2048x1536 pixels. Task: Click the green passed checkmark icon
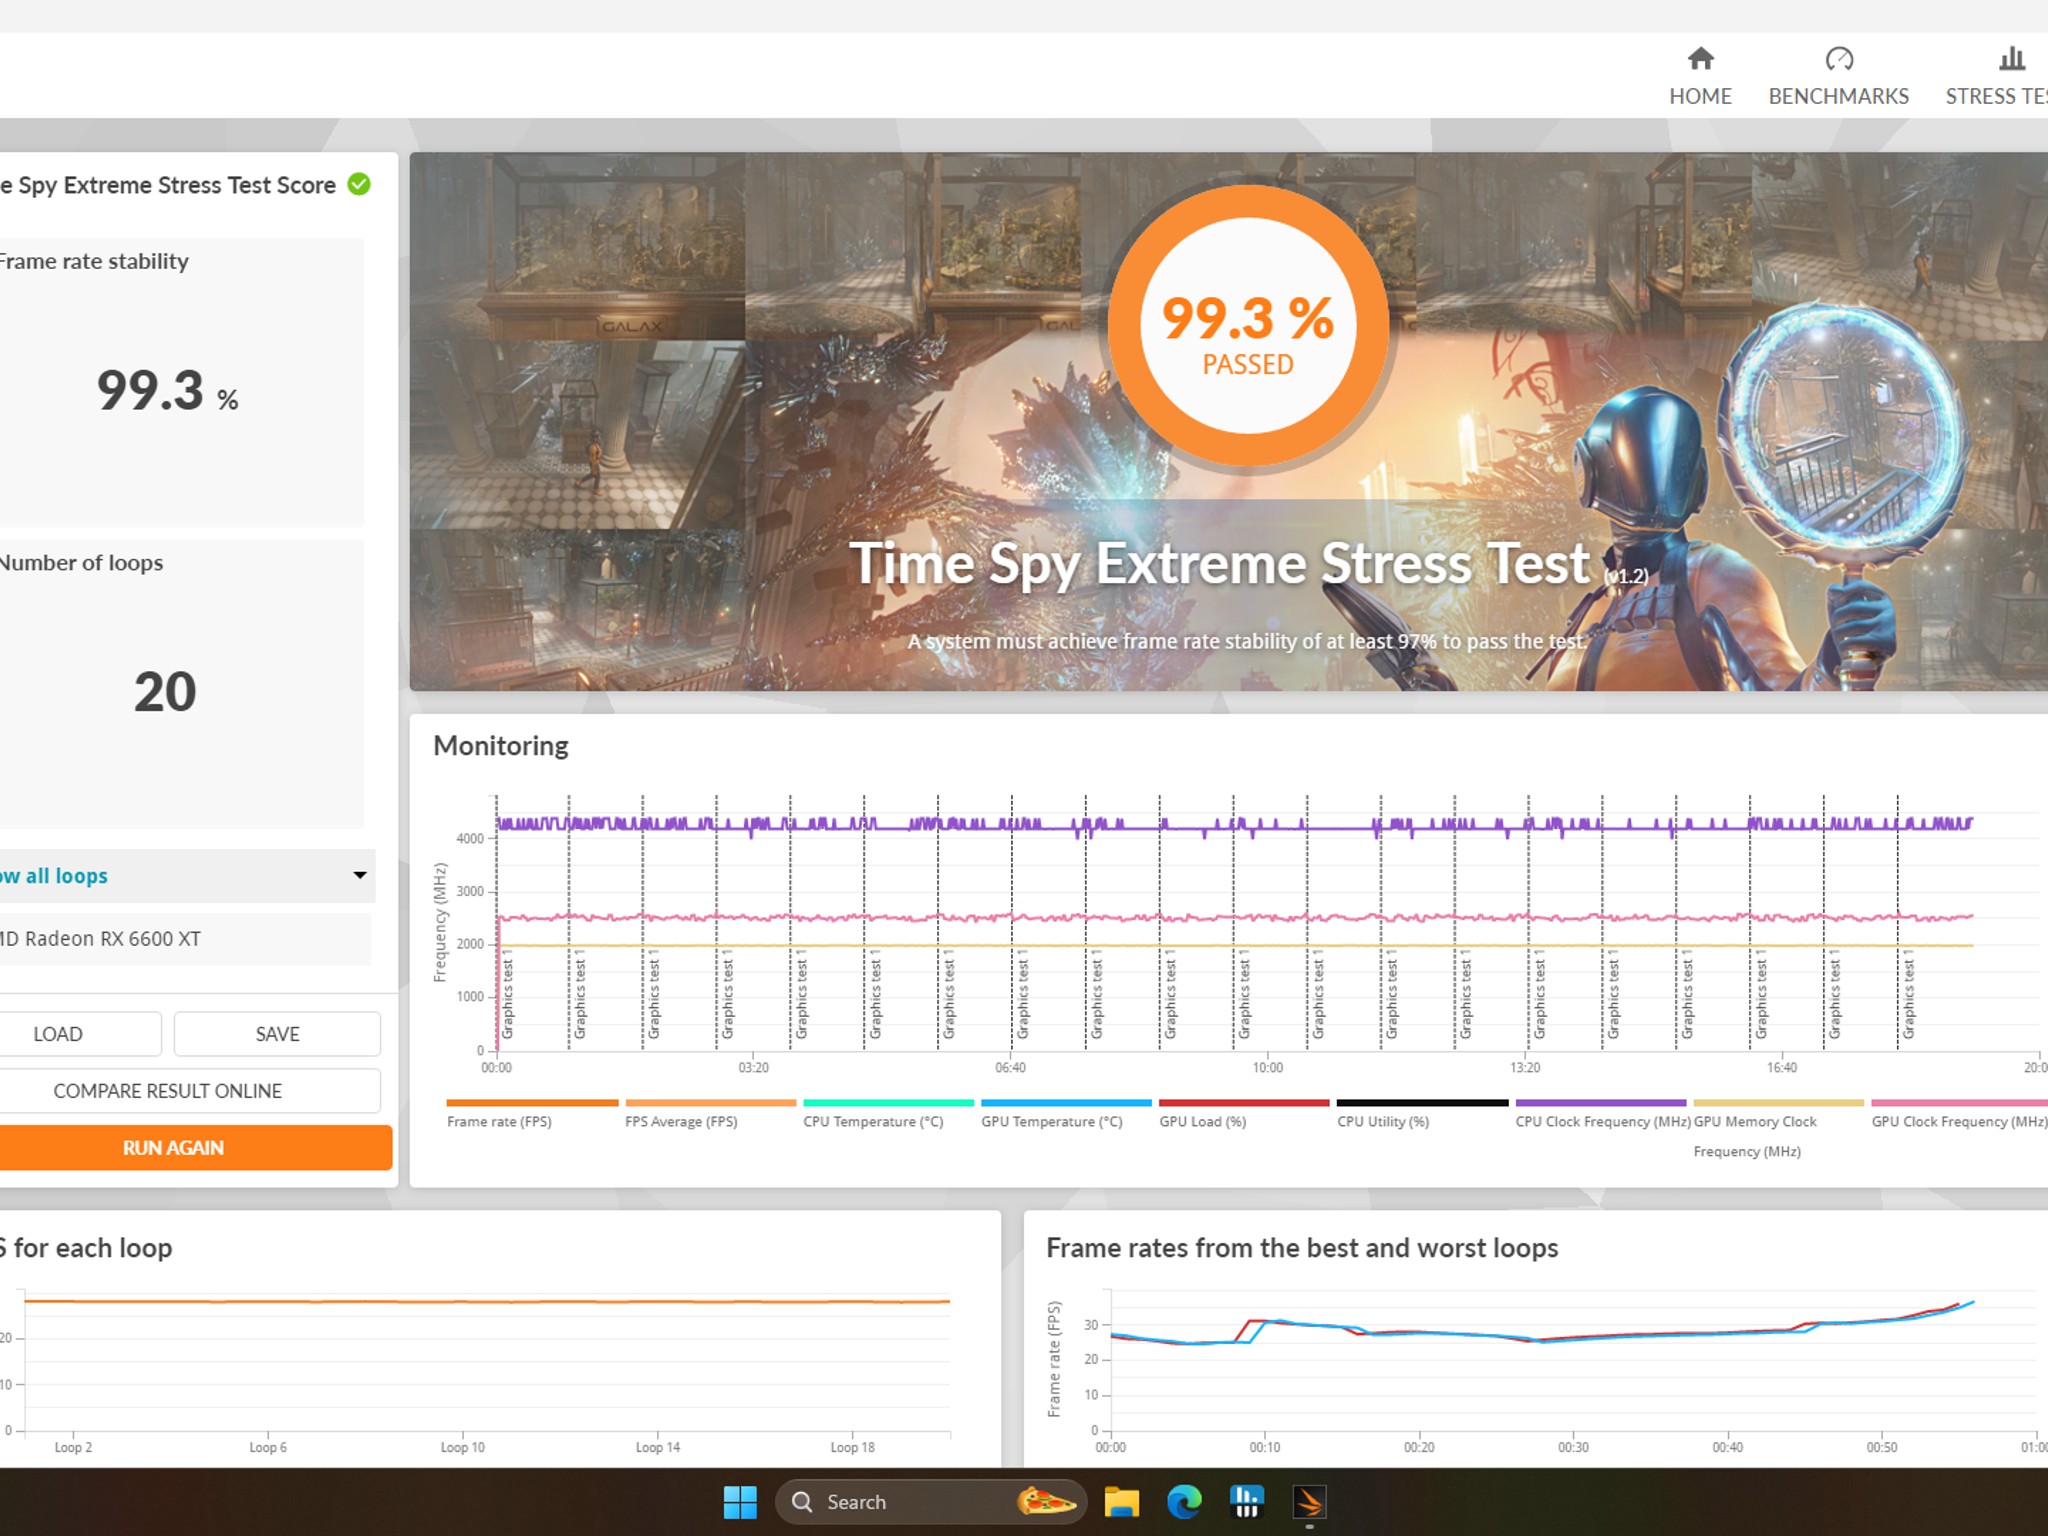coord(359,184)
